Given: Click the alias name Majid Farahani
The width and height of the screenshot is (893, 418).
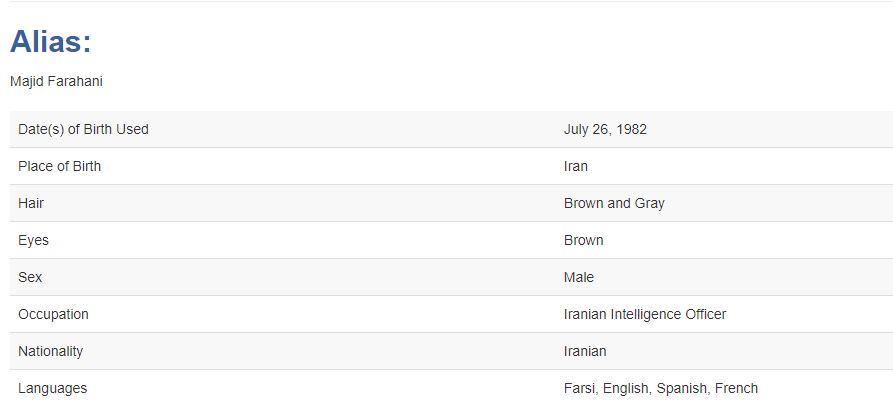Looking at the screenshot, I should [56, 82].
